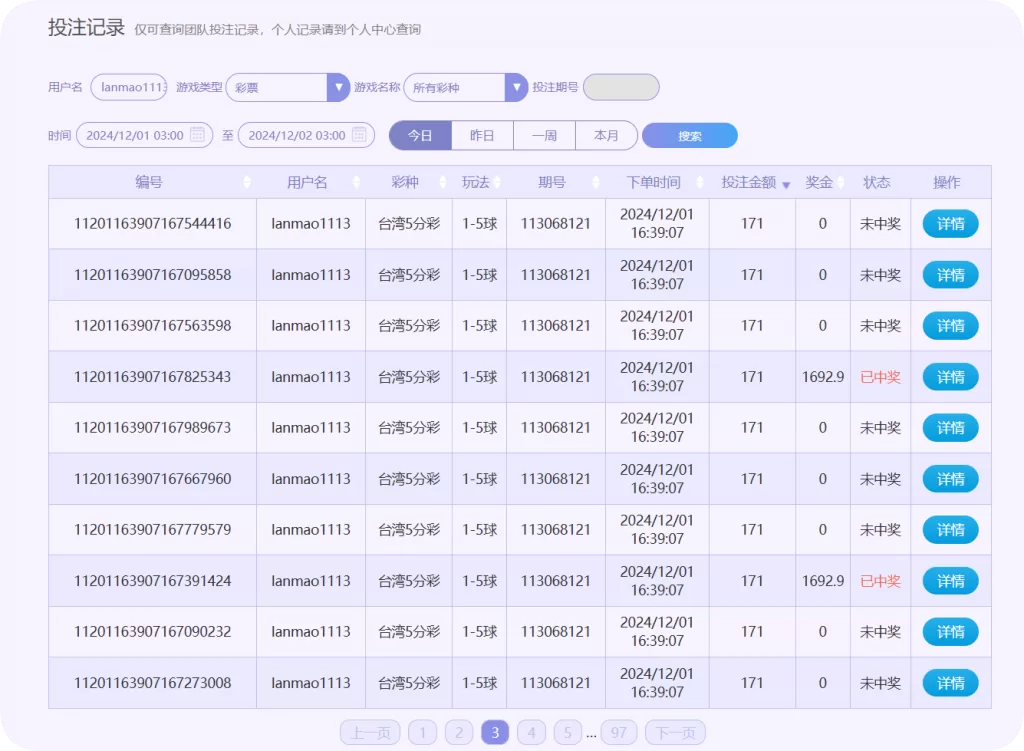
Task: View 详情 for record 11201163907167095858
Action: tap(950, 275)
